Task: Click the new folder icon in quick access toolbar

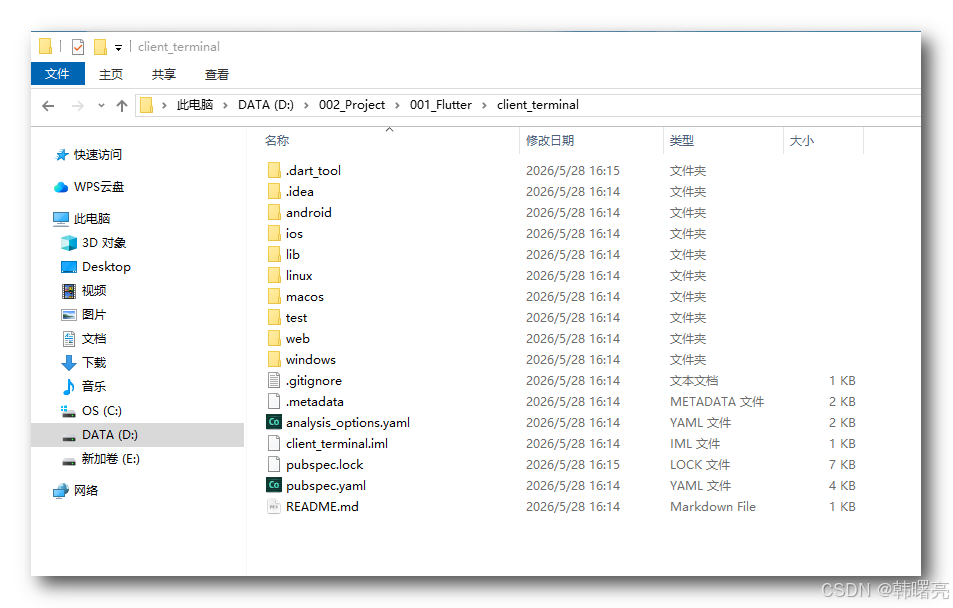Action: tap(101, 47)
